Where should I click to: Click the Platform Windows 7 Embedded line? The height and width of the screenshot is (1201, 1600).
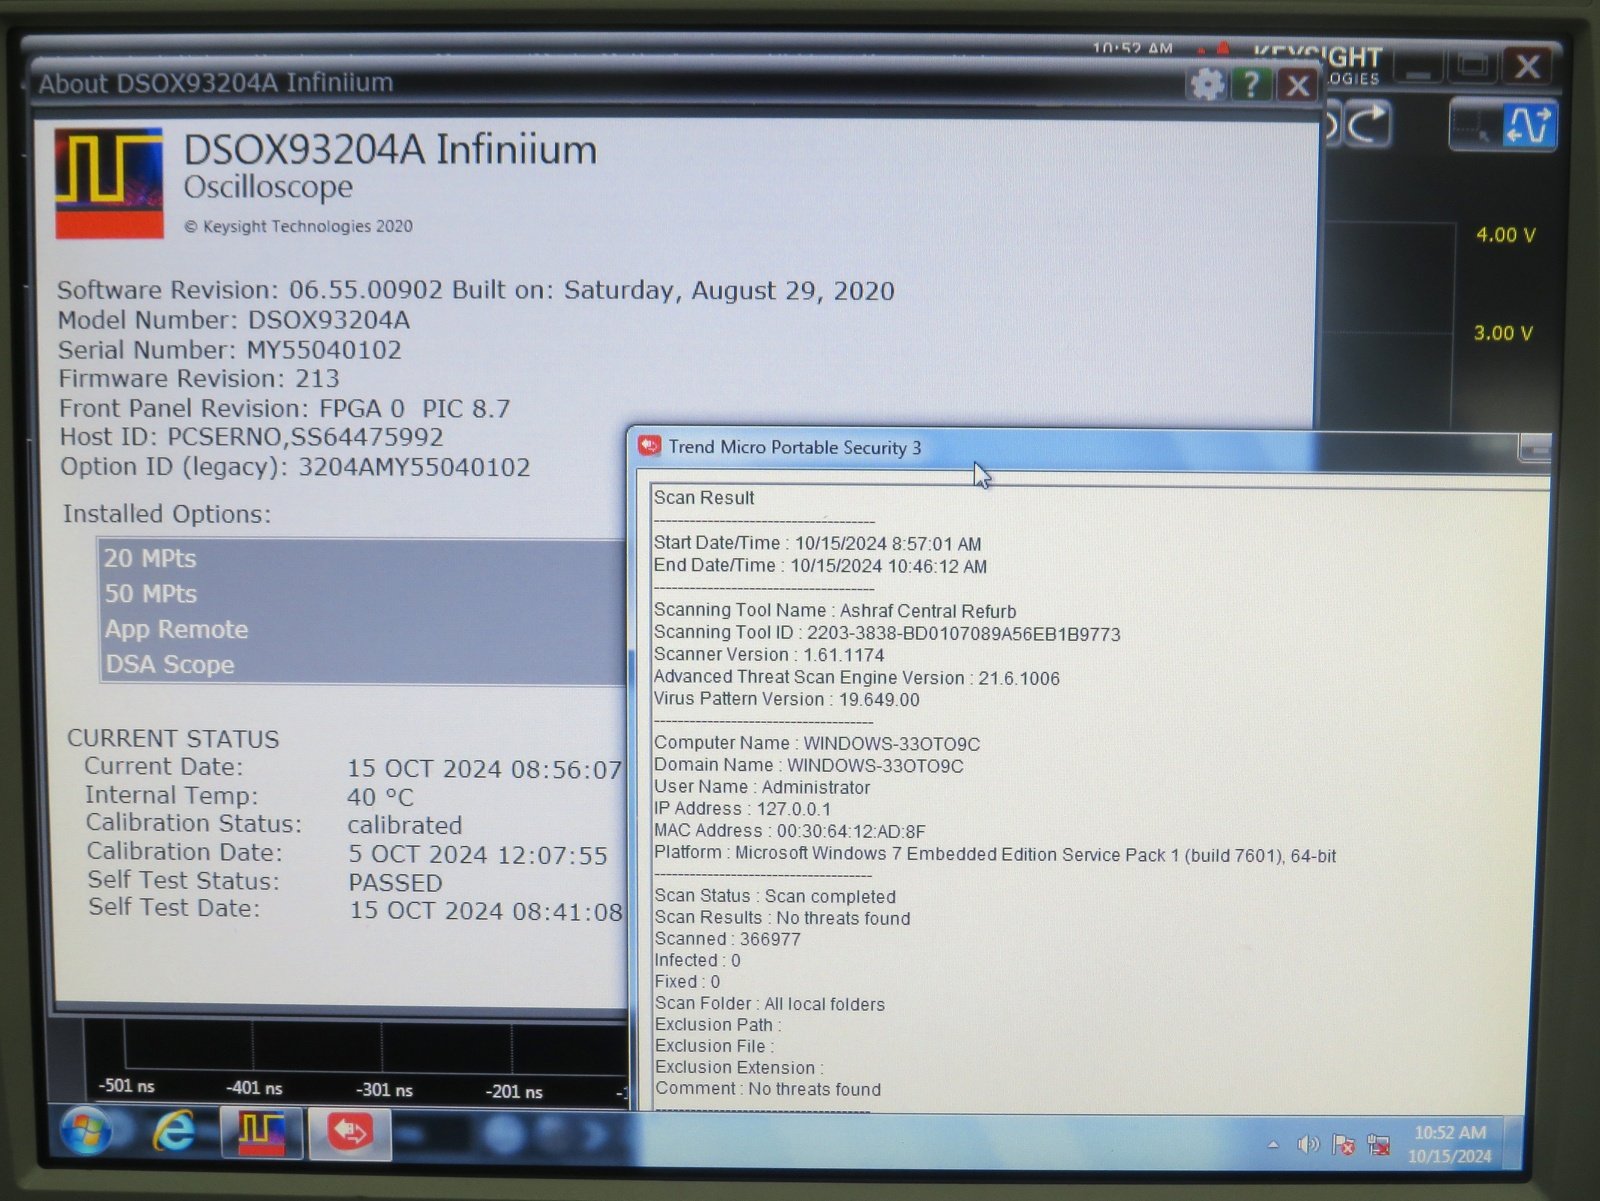click(x=995, y=854)
